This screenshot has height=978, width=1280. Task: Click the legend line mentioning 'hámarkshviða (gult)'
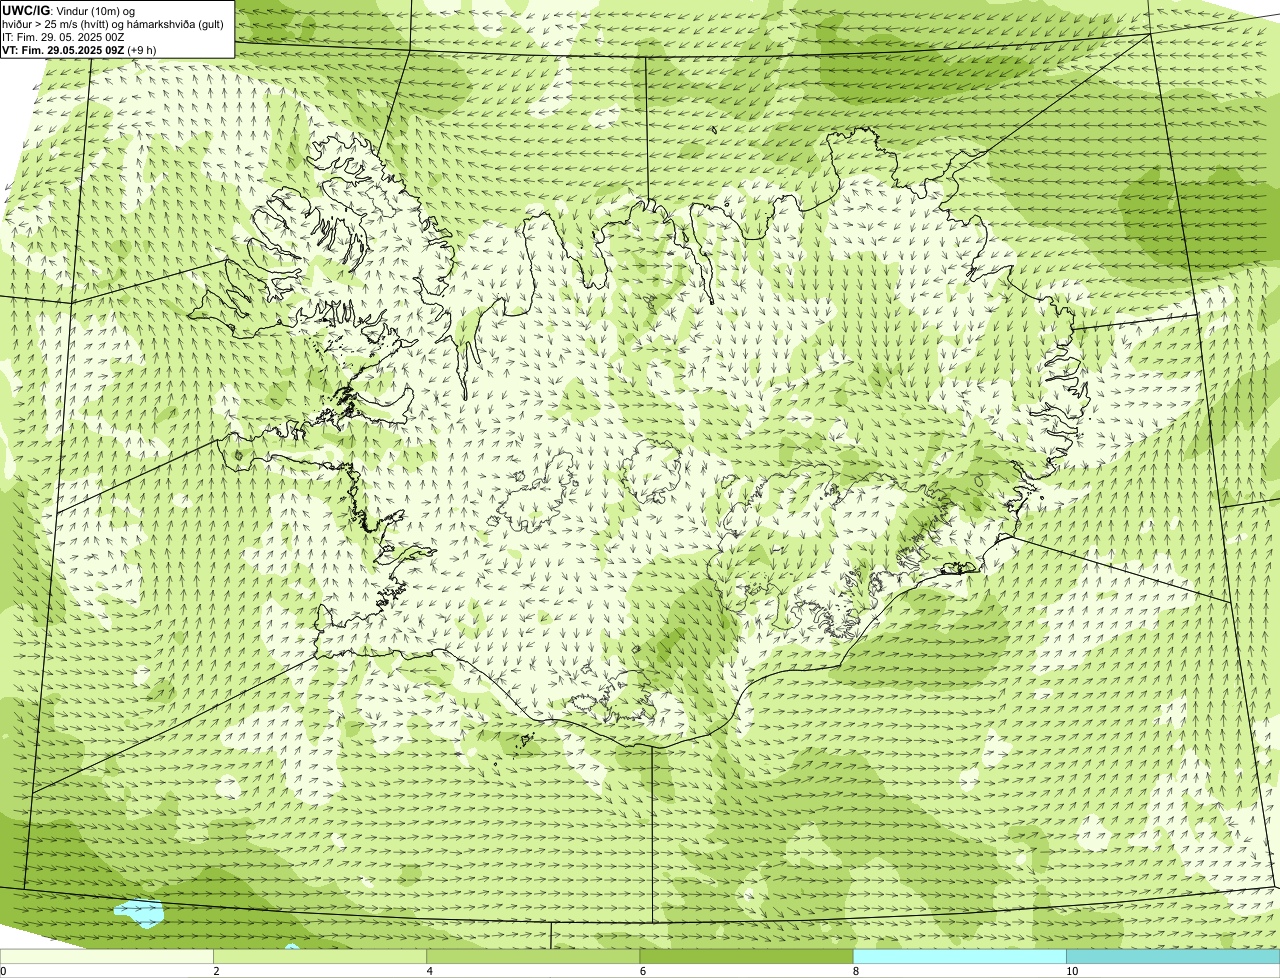point(113,24)
